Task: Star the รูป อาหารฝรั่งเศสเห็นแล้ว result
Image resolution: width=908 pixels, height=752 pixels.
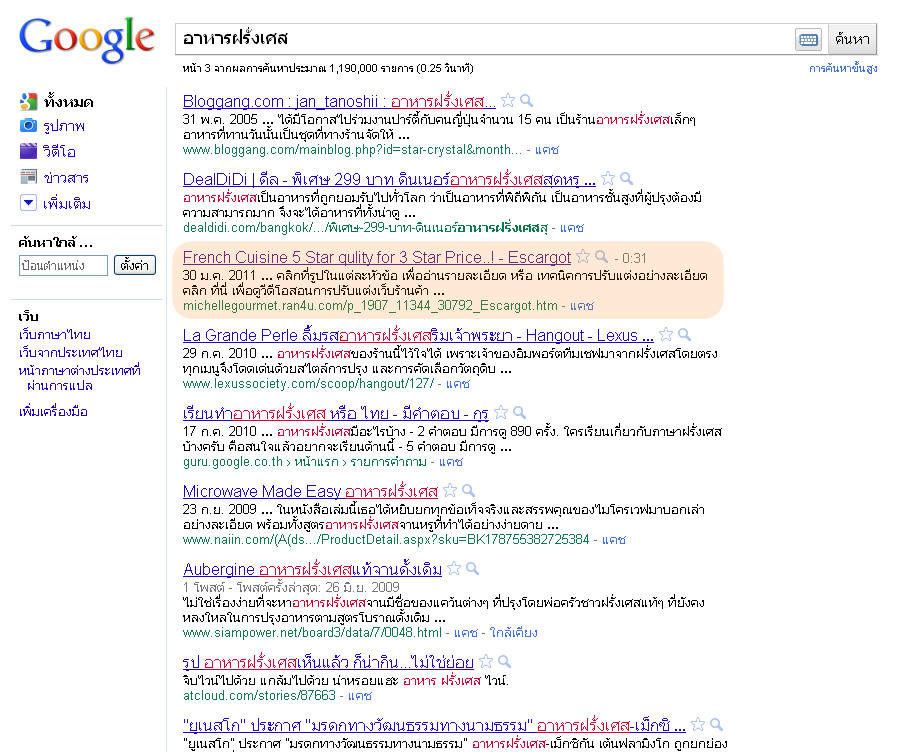Action: pyautogui.click(x=486, y=661)
